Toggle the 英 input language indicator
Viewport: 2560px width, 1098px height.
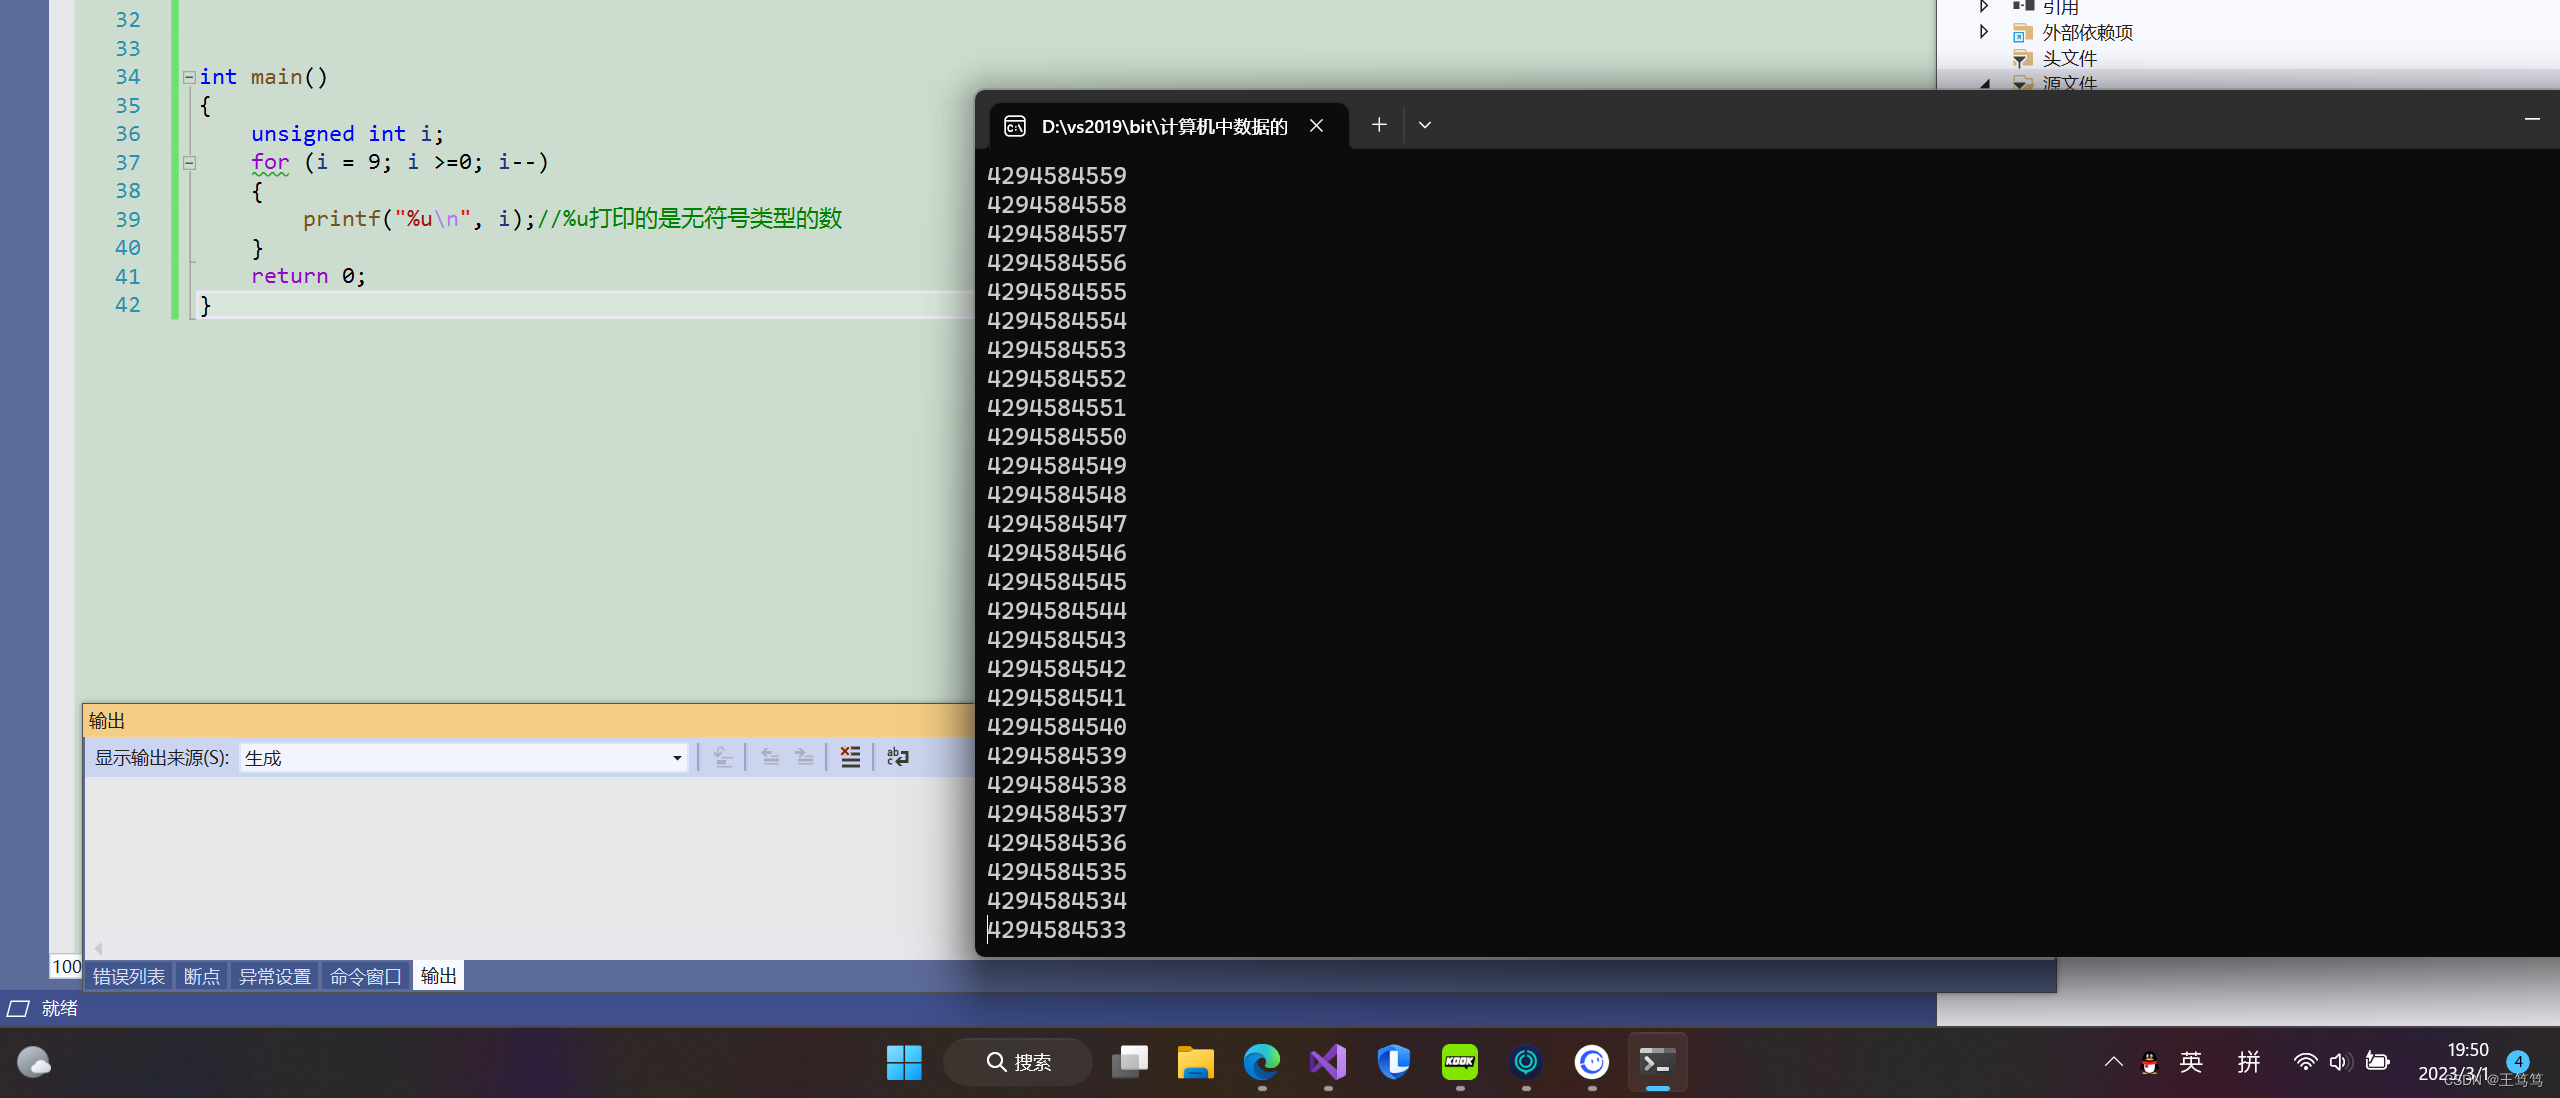(2191, 1062)
